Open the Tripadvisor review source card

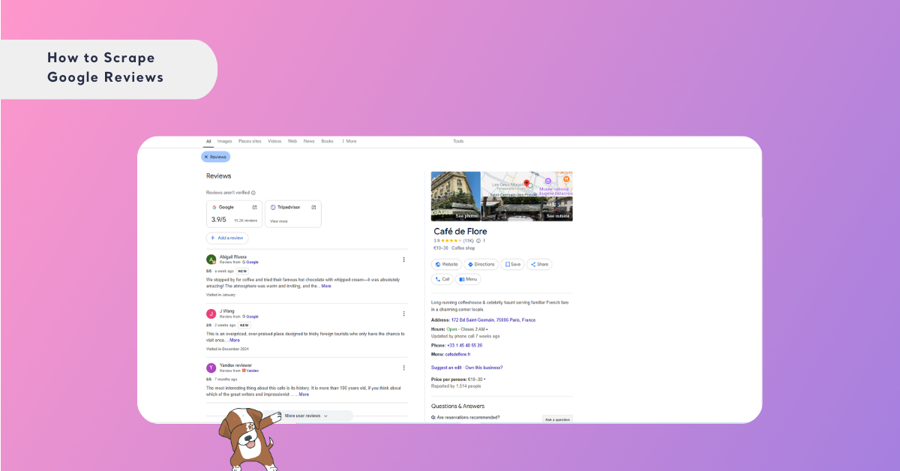pos(293,214)
